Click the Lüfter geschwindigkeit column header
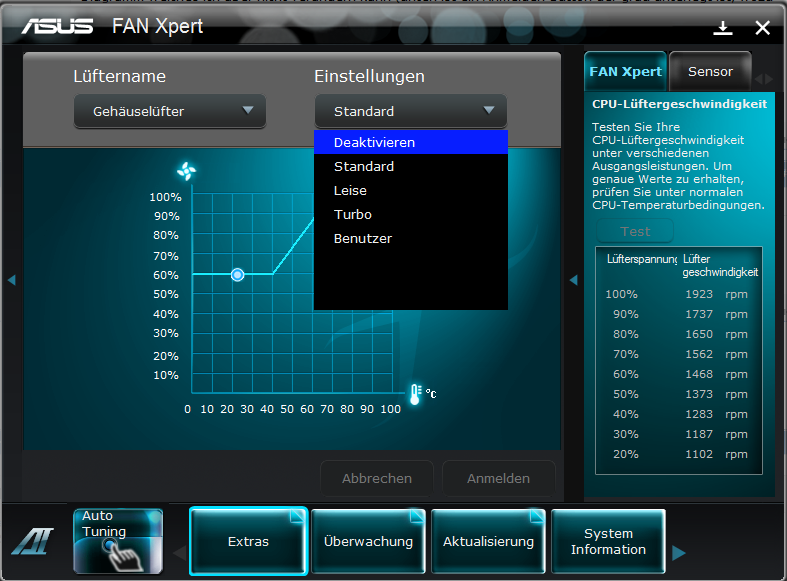This screenshot has height=581, width=787. point(720,265)
